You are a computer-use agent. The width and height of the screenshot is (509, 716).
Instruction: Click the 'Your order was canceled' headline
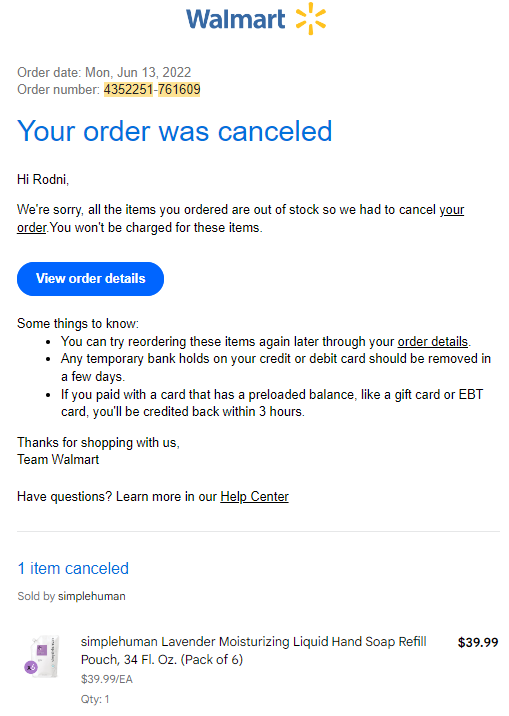click(174, 132)
